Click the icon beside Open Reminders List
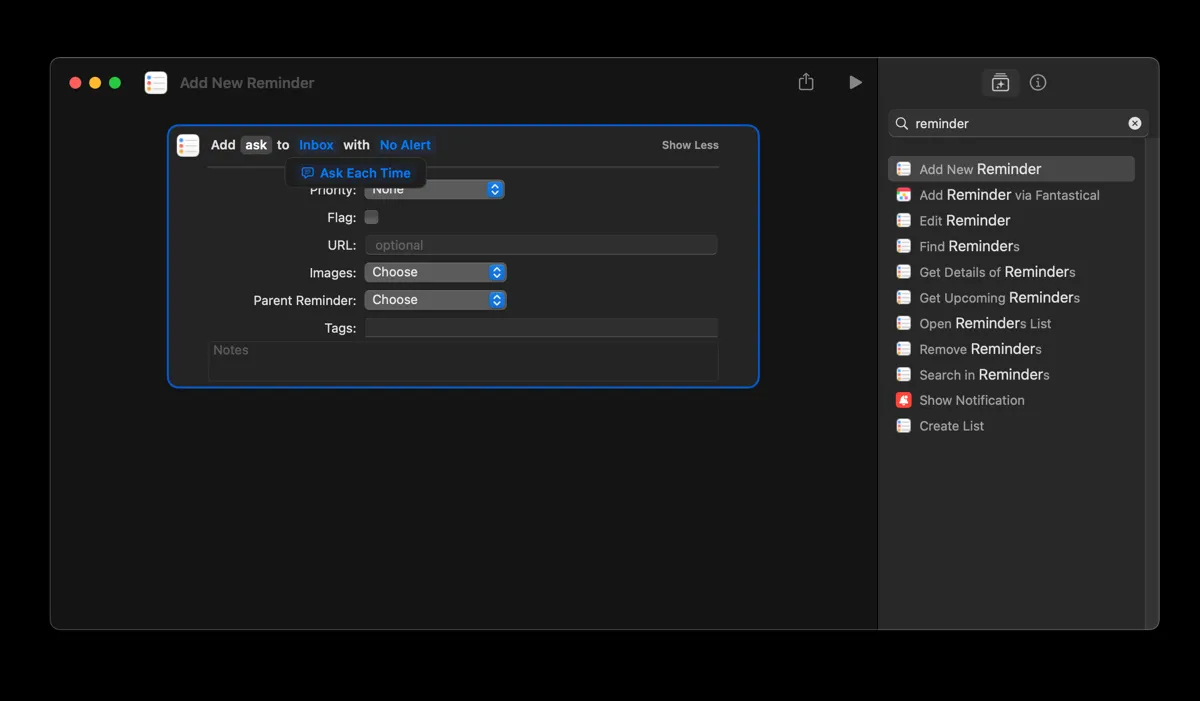 click(x=903, y=323)
